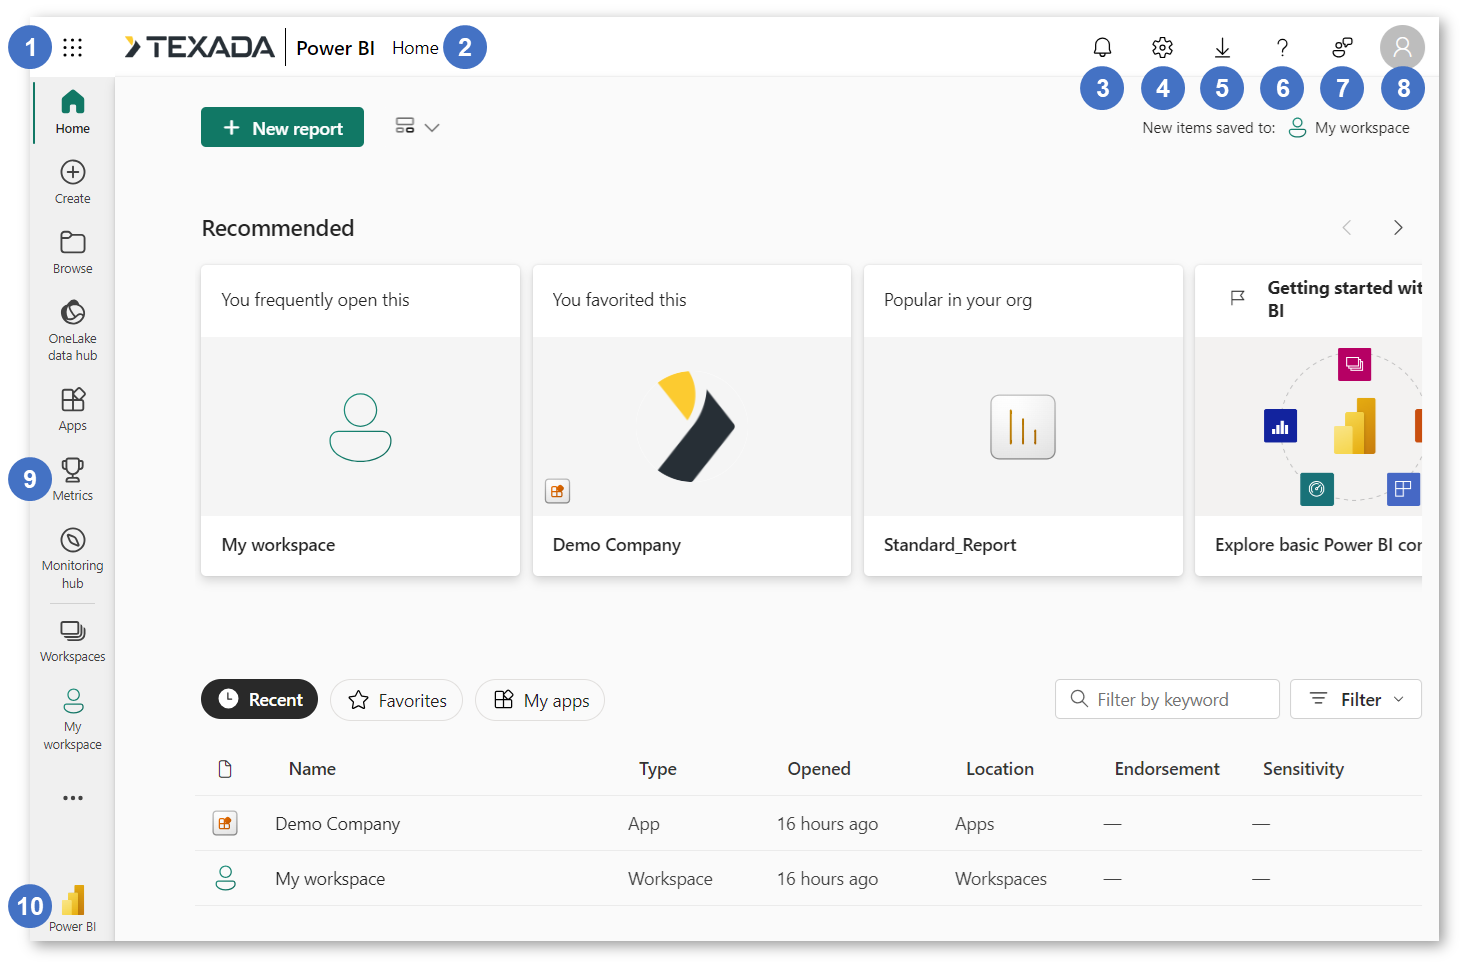
Task: Open Create in the navigation pane
Action: 73,182
